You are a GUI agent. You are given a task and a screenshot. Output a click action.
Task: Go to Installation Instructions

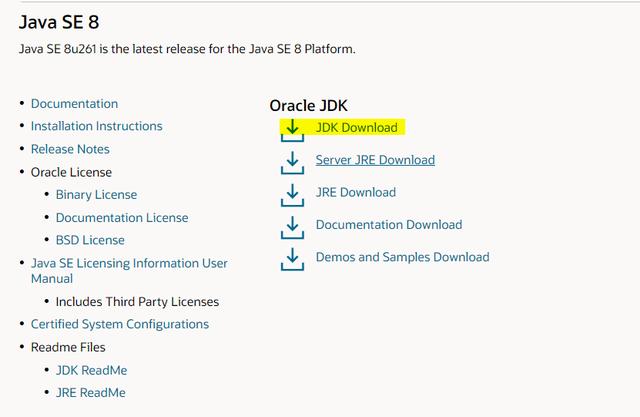coord(97,126)
